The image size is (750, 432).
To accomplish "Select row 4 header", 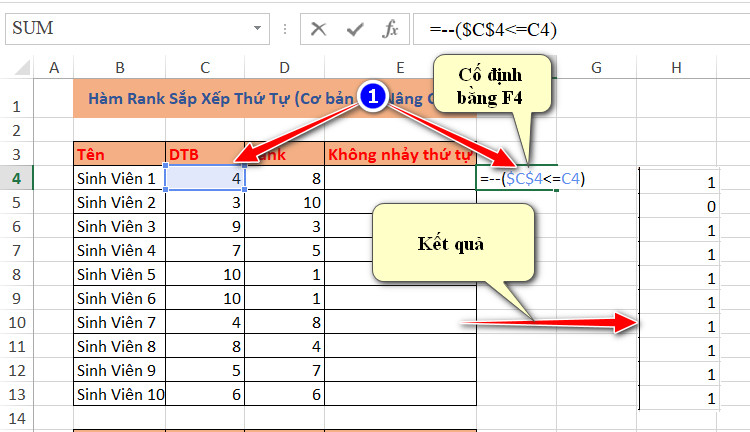I will click(16, 178).
